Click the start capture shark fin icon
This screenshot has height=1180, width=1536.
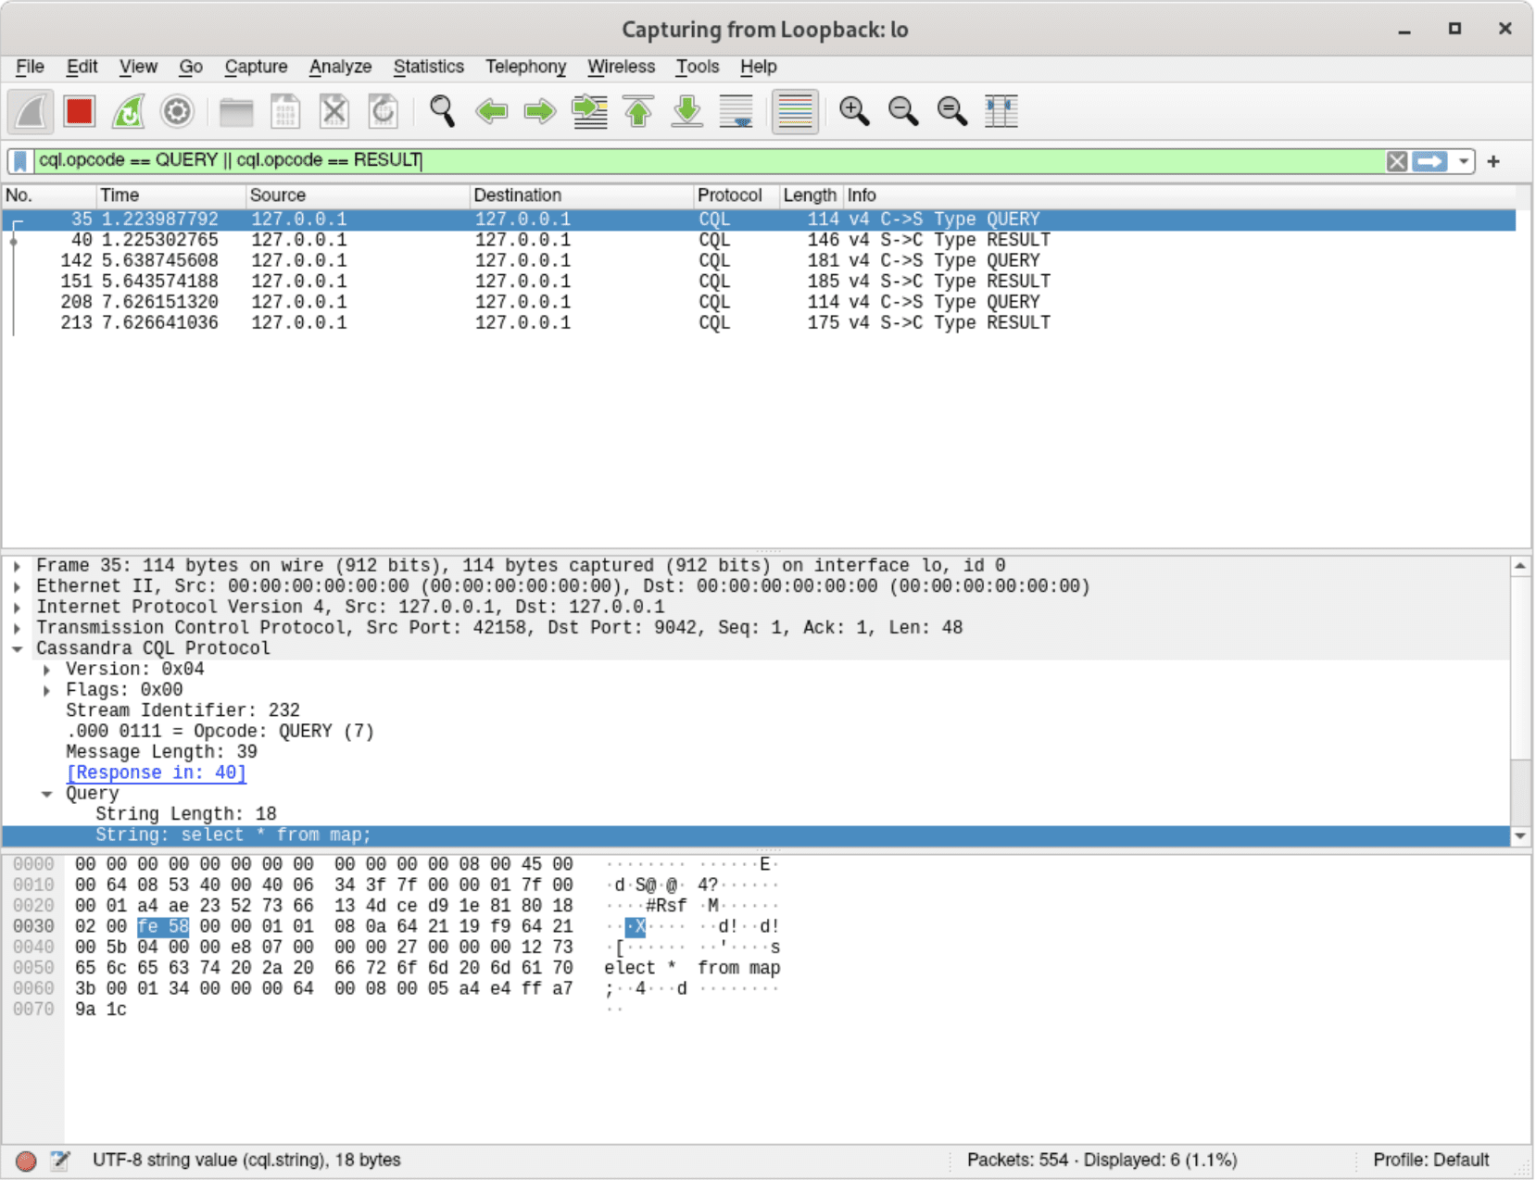[31, 111]
